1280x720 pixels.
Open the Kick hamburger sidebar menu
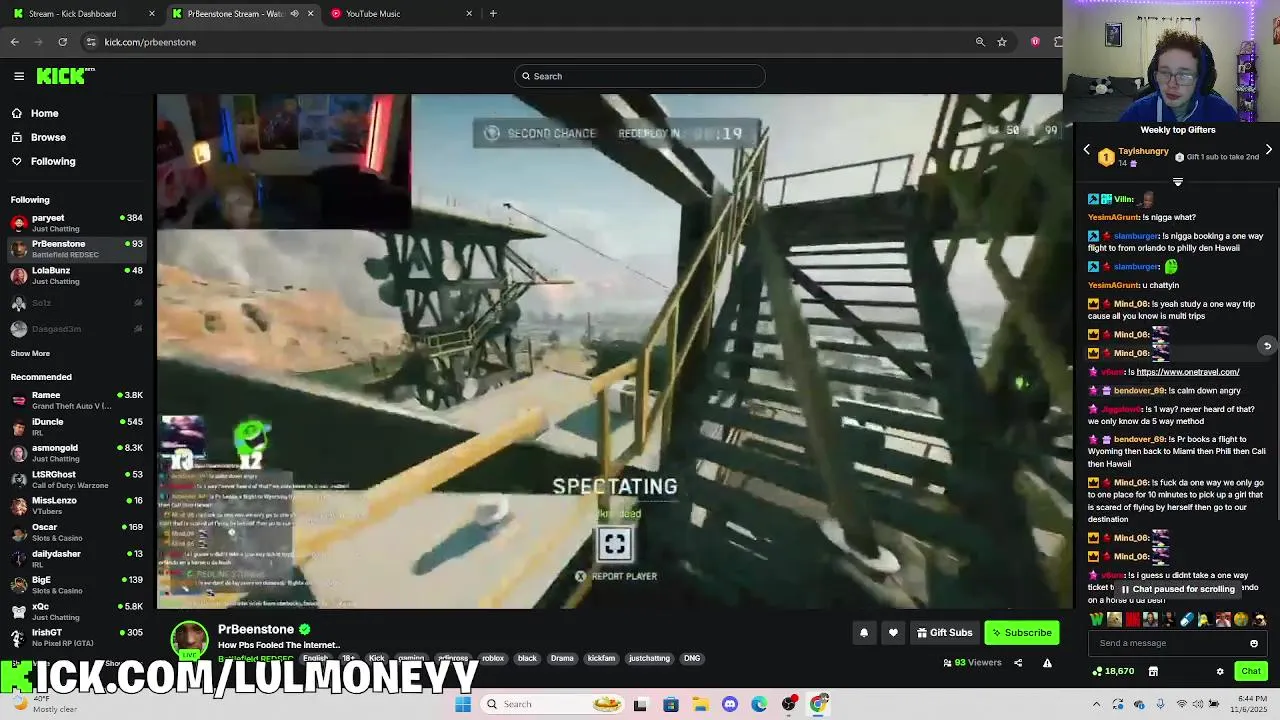19,76
